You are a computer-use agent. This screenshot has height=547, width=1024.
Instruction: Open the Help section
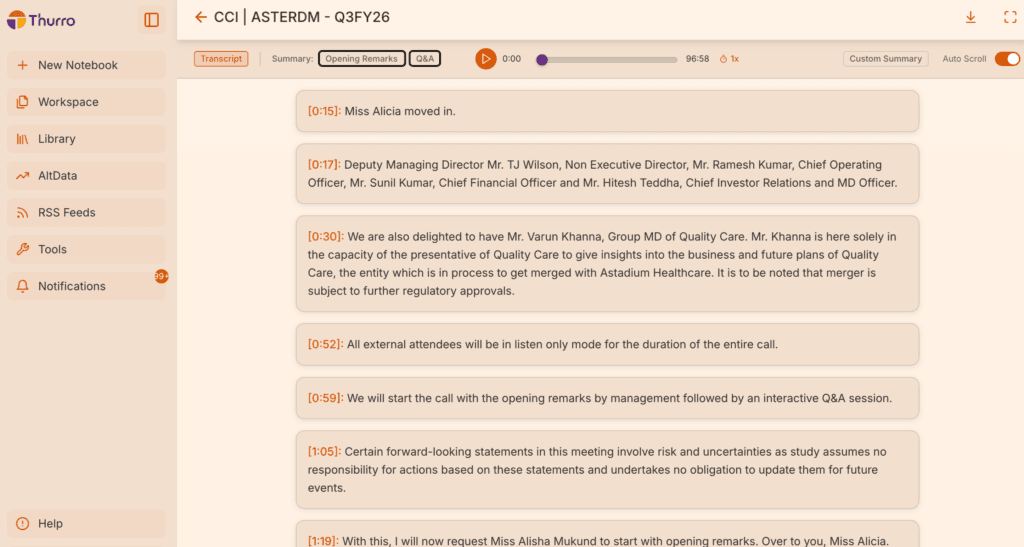tap(50, 523)
